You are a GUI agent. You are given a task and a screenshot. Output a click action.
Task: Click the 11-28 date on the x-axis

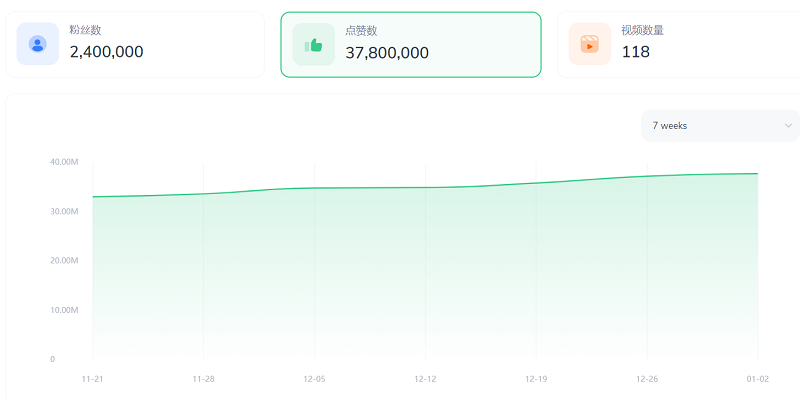[204, 379]
